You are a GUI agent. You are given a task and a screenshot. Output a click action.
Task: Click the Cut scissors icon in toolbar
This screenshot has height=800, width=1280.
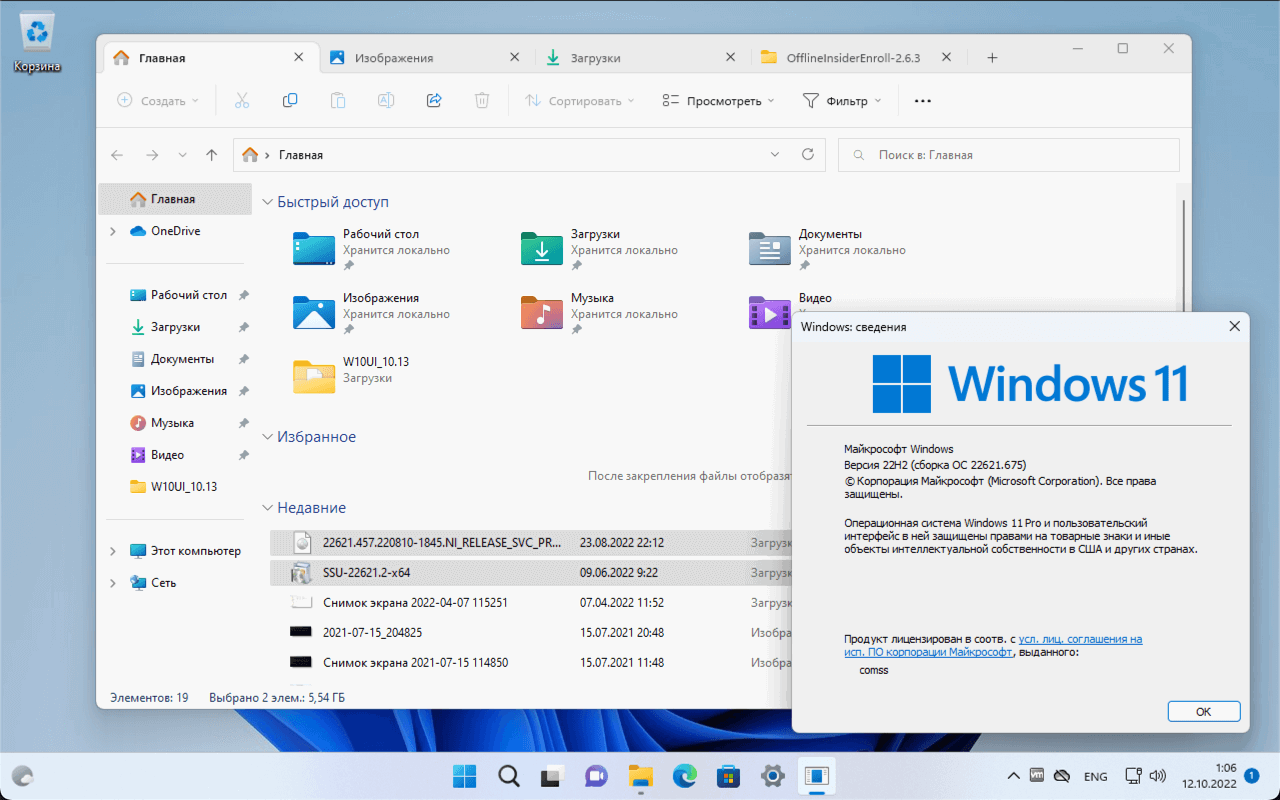click(242, 100)
